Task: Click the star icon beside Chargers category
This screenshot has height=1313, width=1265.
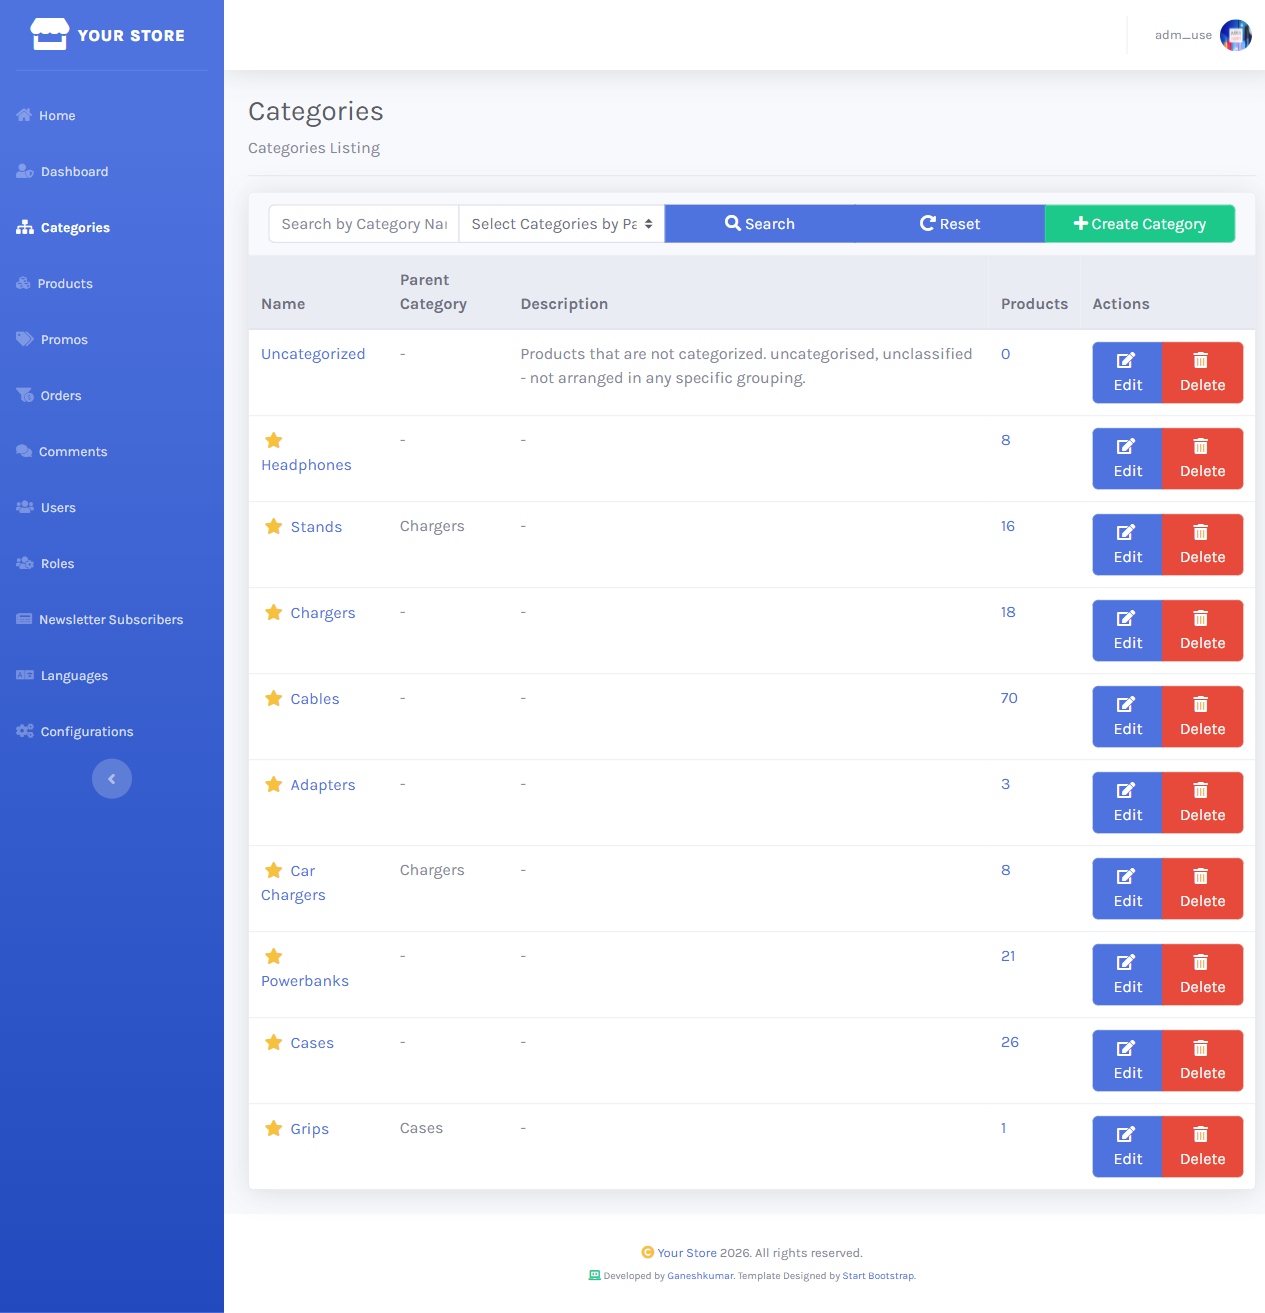Action: coord(274,612)
